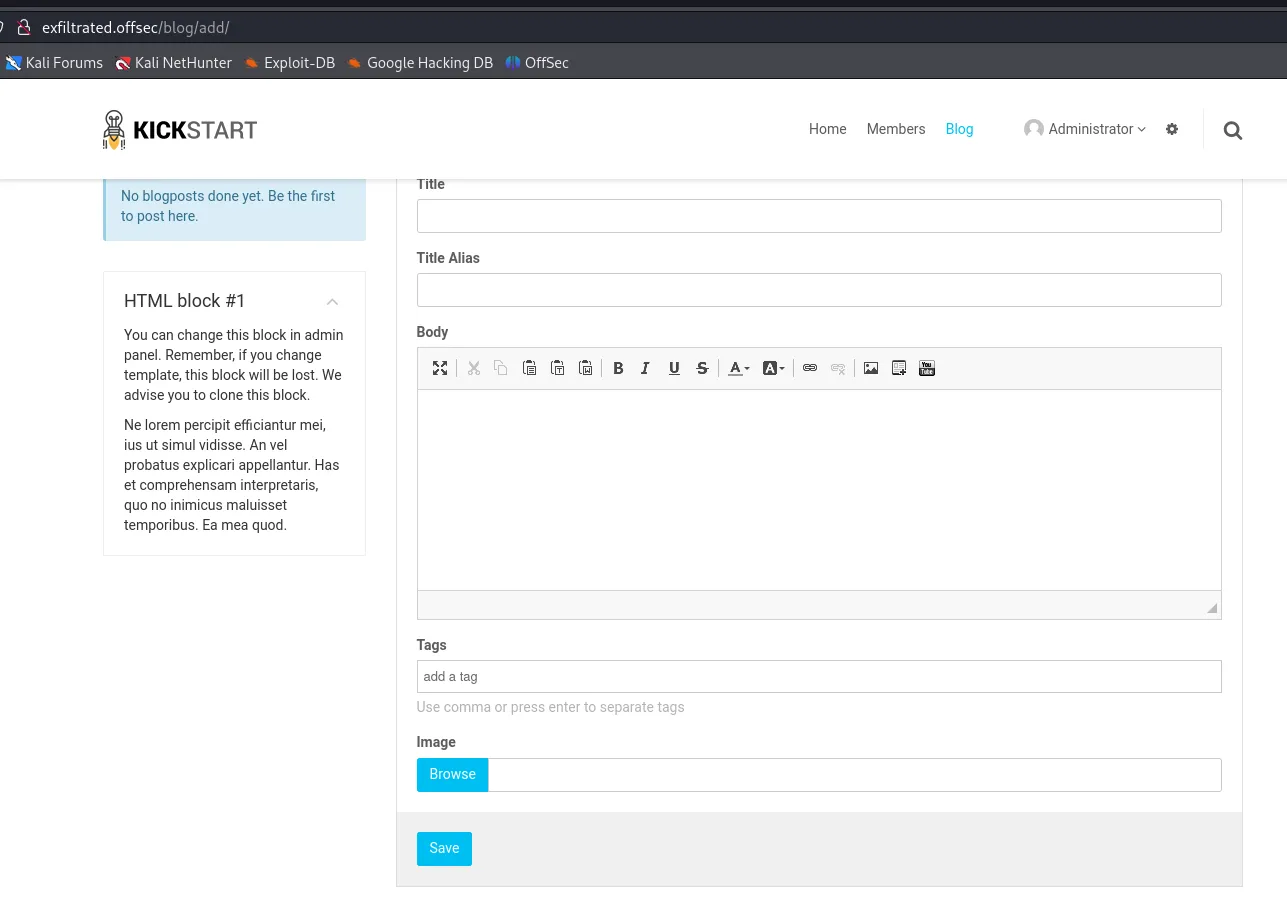Click the Kickstart logo
Viewport: 1287px width, 898px height.
coord(180,130)
